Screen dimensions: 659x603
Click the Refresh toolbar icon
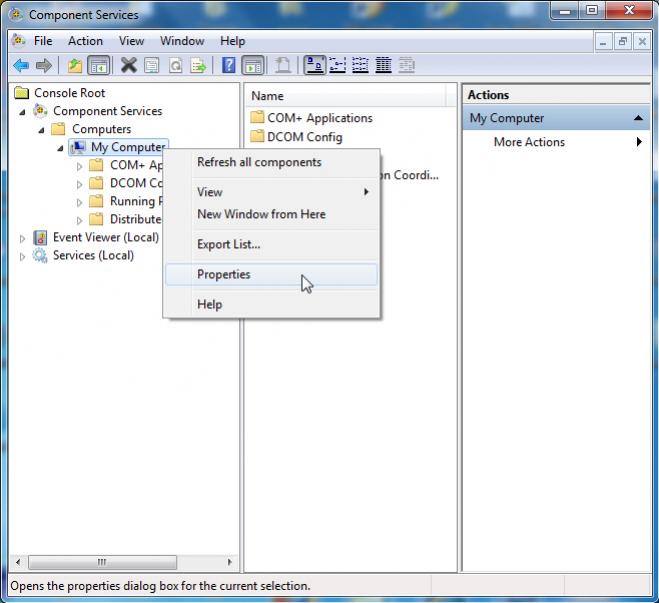pos(175,66)
